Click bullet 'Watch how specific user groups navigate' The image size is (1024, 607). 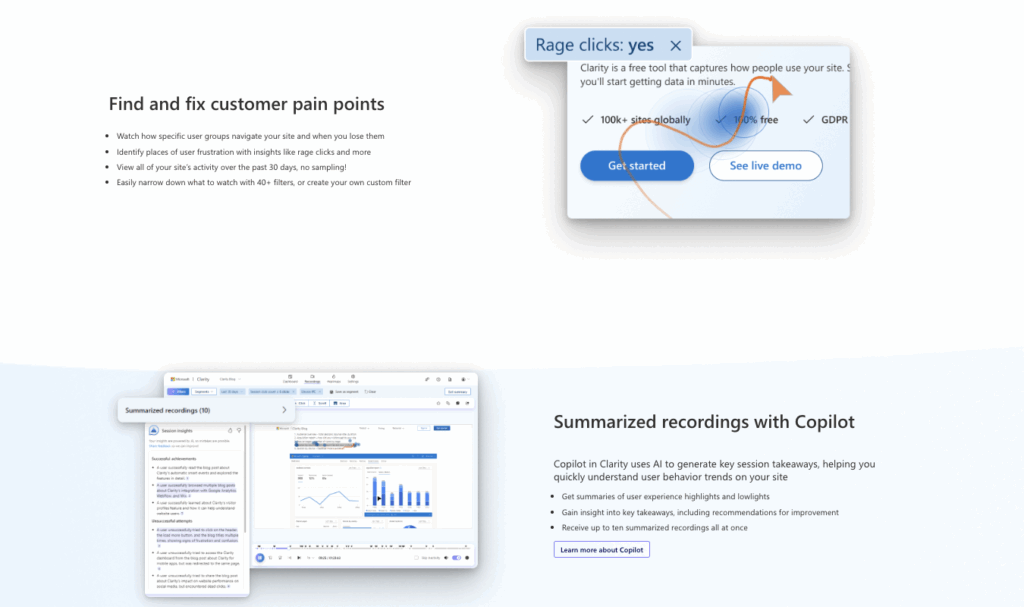pos(251,136)
